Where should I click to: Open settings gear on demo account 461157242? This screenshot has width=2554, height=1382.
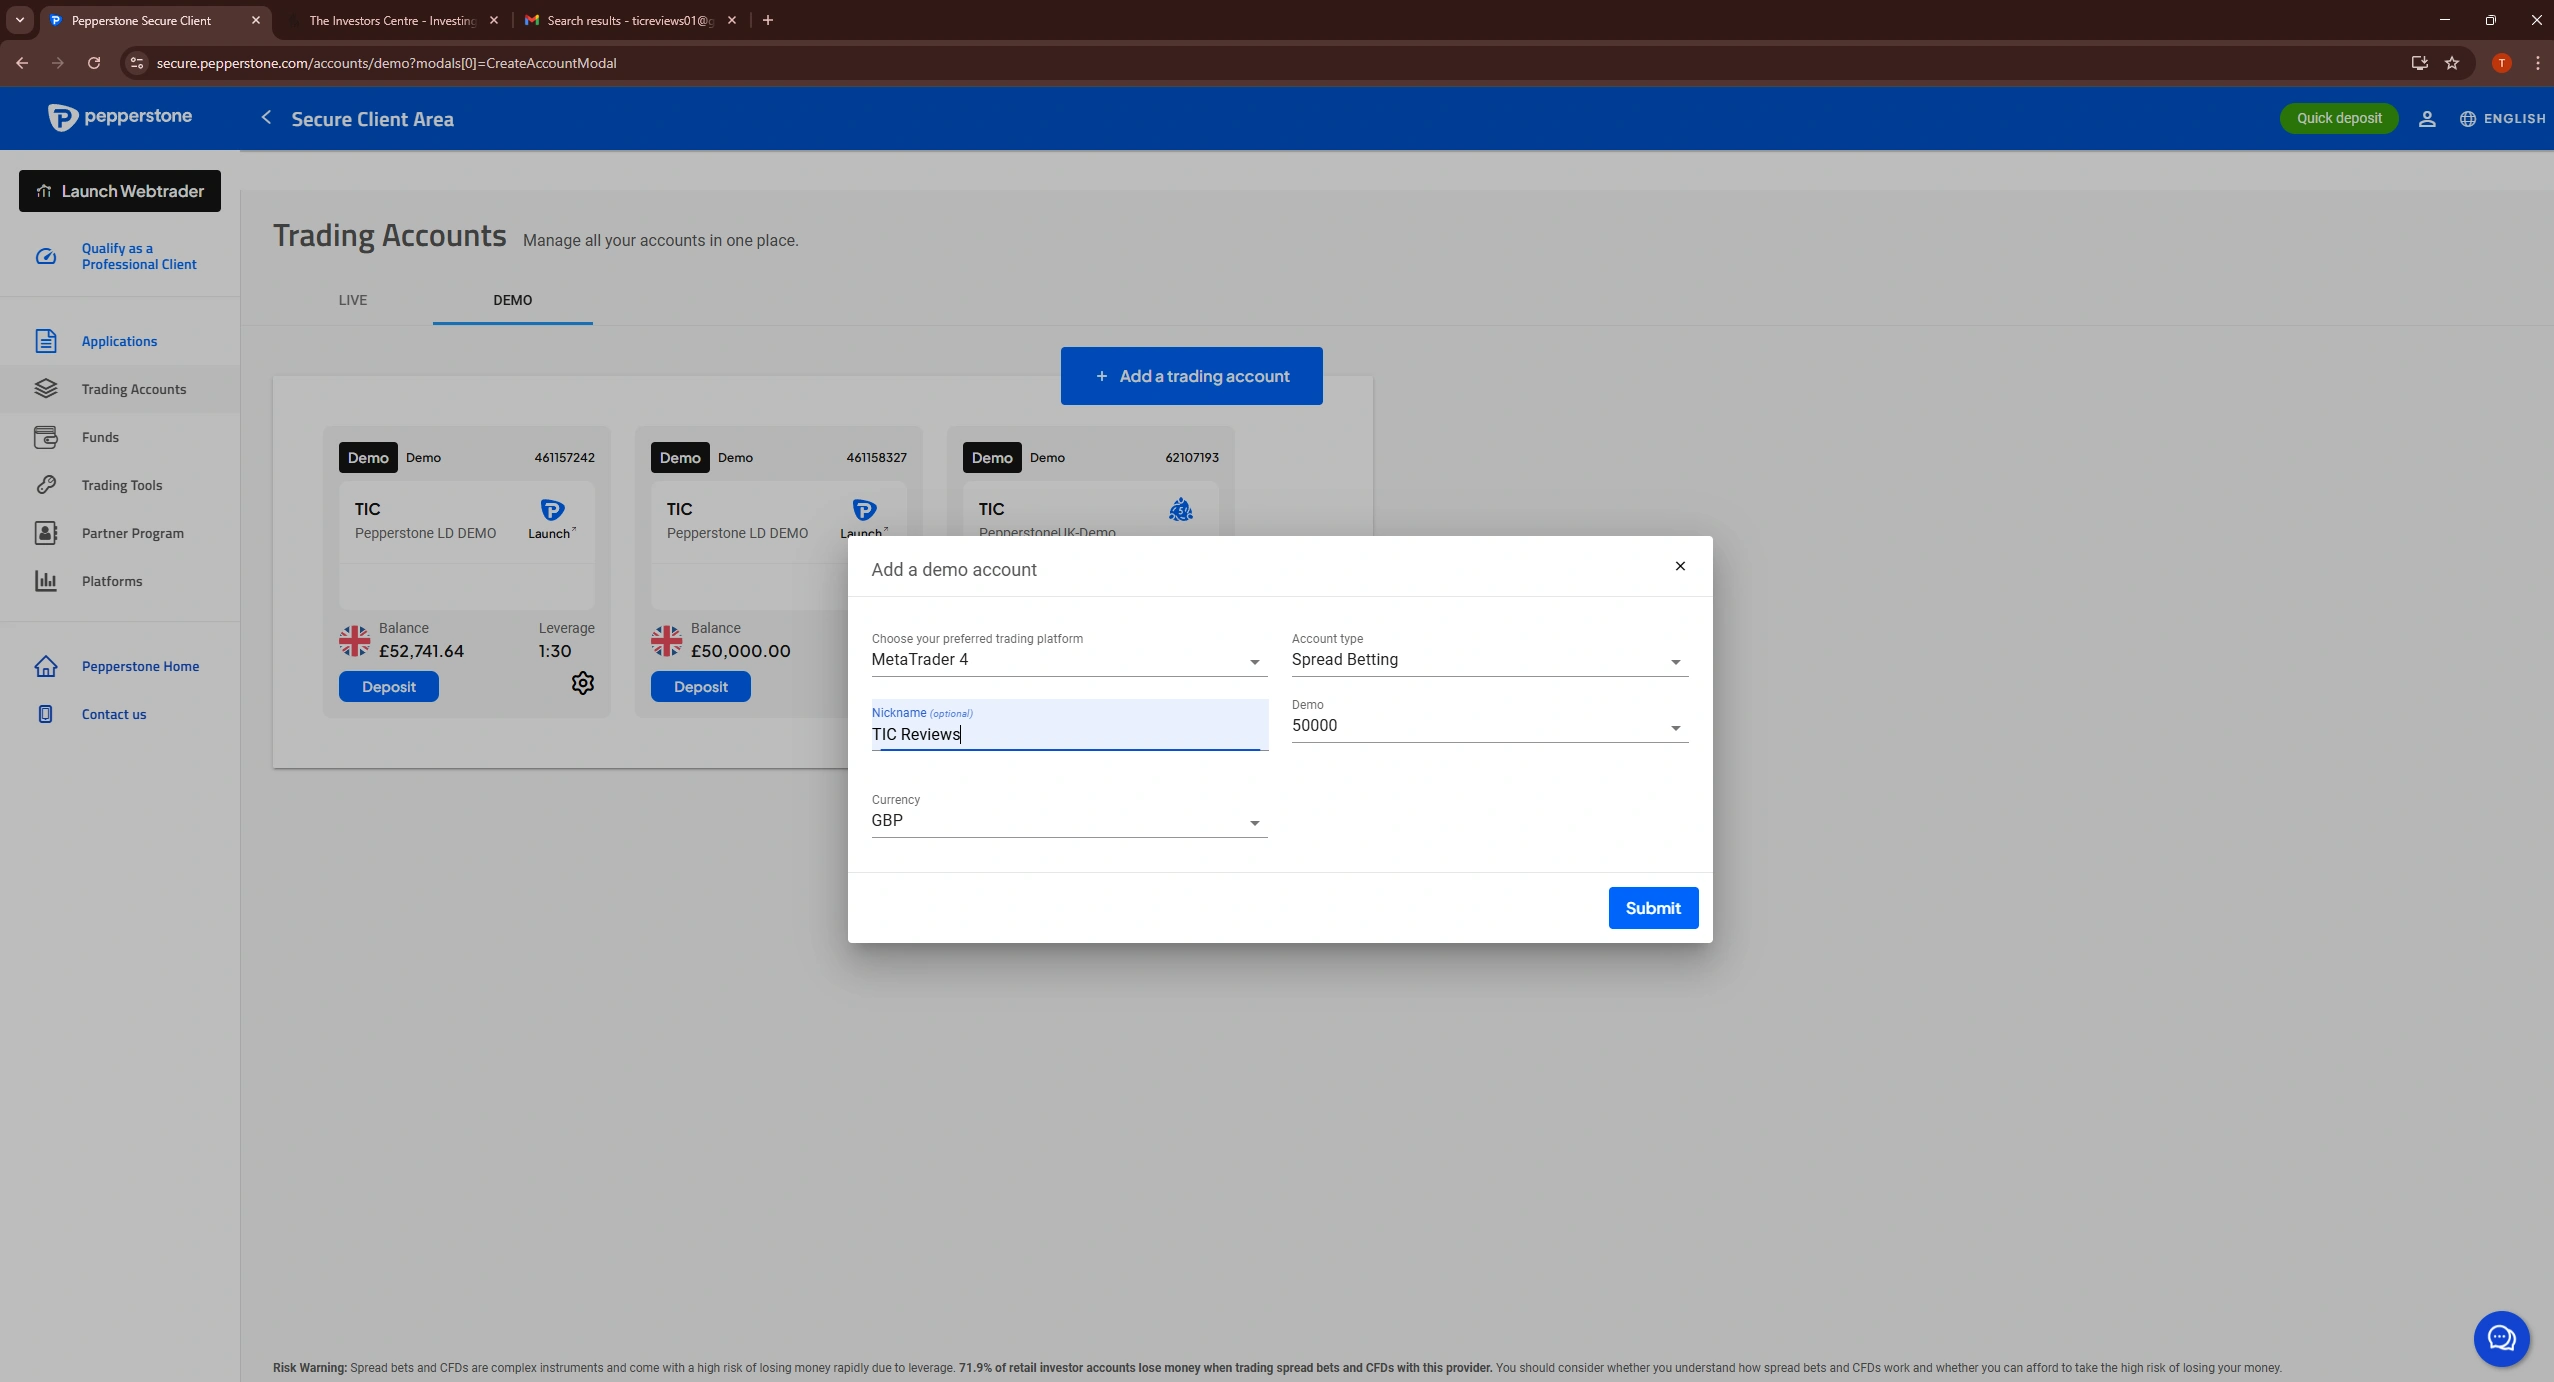pos(582,682)
